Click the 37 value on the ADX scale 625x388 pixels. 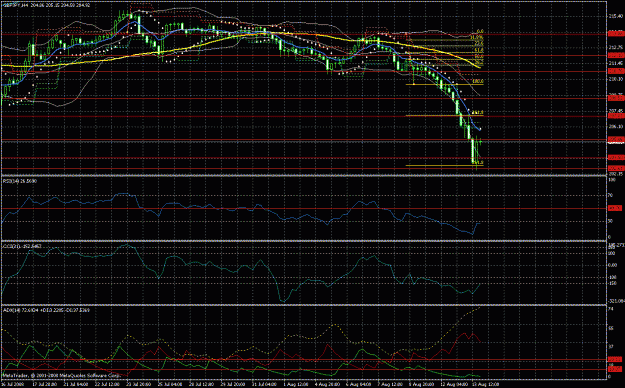point(611,347)
